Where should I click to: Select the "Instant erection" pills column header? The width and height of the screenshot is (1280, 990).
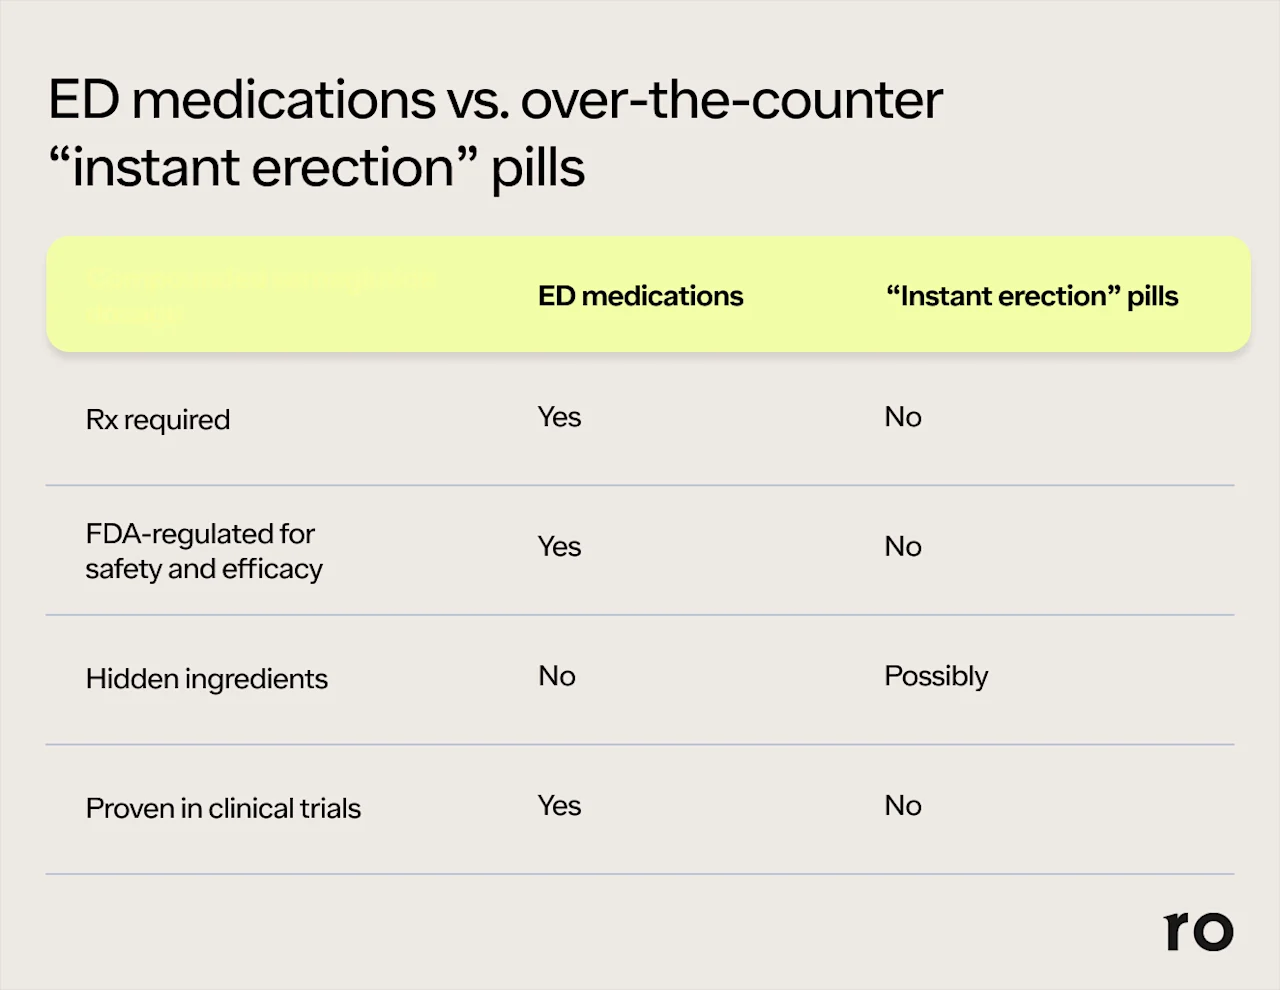(1031, 296)
